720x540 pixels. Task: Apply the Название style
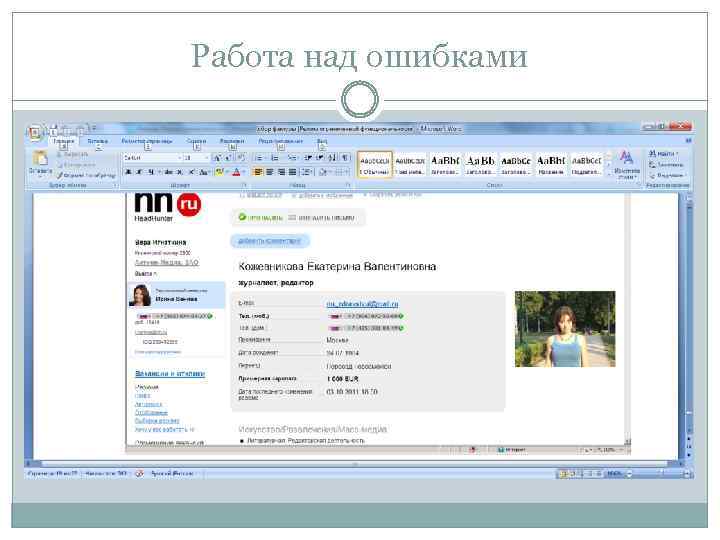coord(551,165)
